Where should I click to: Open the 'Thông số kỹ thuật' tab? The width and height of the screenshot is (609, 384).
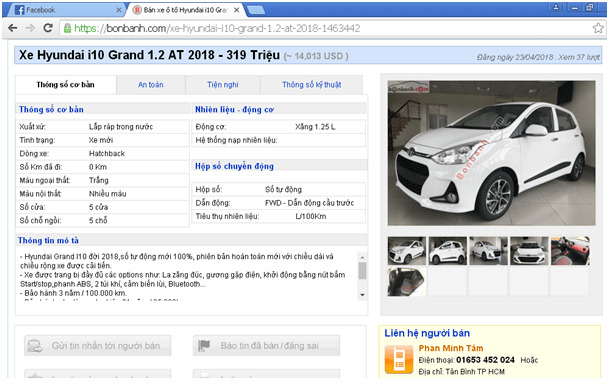coord(311,85)
